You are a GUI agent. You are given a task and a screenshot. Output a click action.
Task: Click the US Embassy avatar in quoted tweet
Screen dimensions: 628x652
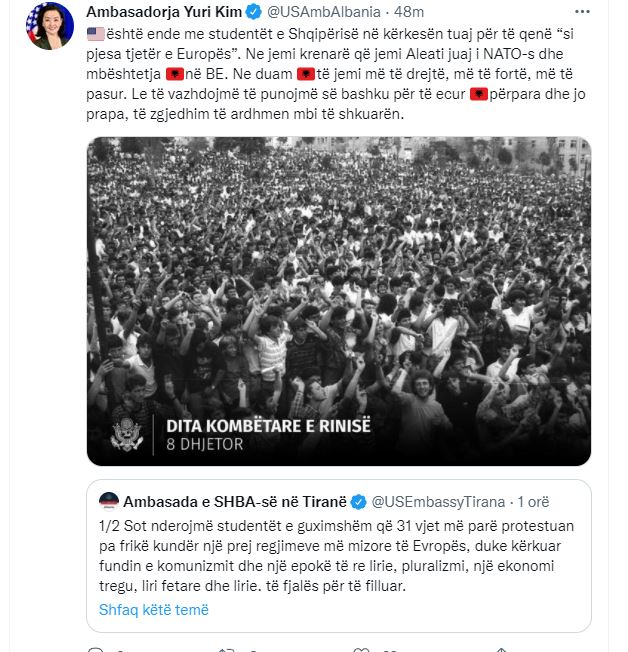click(109, 499)
